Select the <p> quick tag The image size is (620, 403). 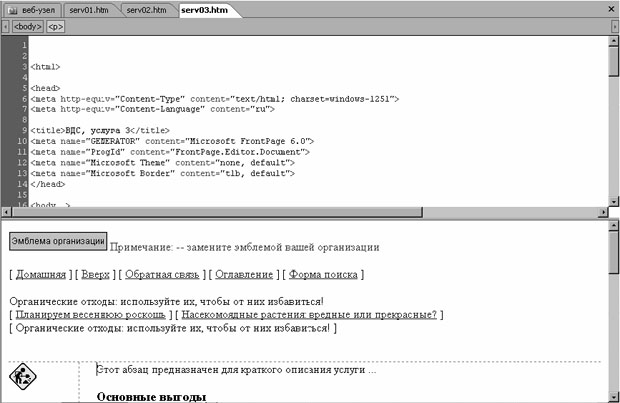pos(55,26)
